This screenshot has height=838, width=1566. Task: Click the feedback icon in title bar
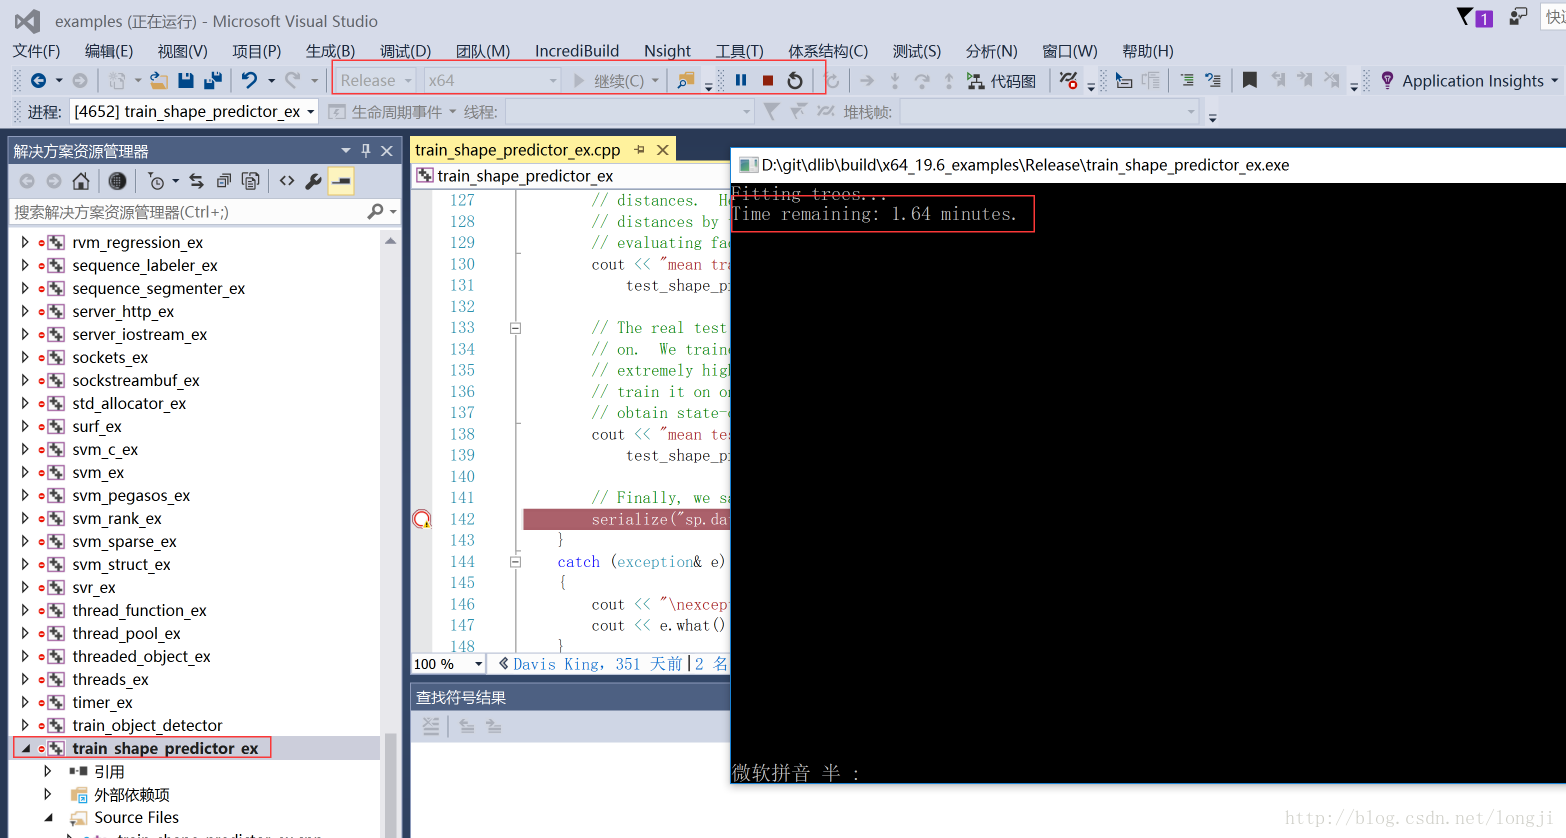[1518, 16]
